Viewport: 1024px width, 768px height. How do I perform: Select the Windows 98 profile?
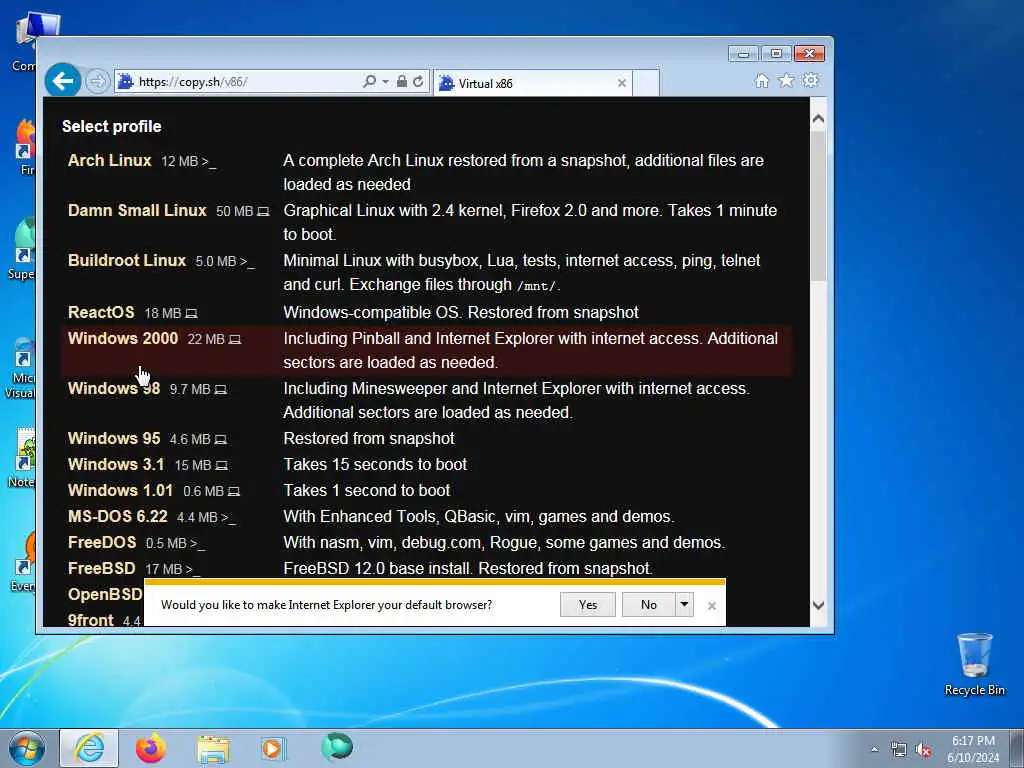pos(114,388)
